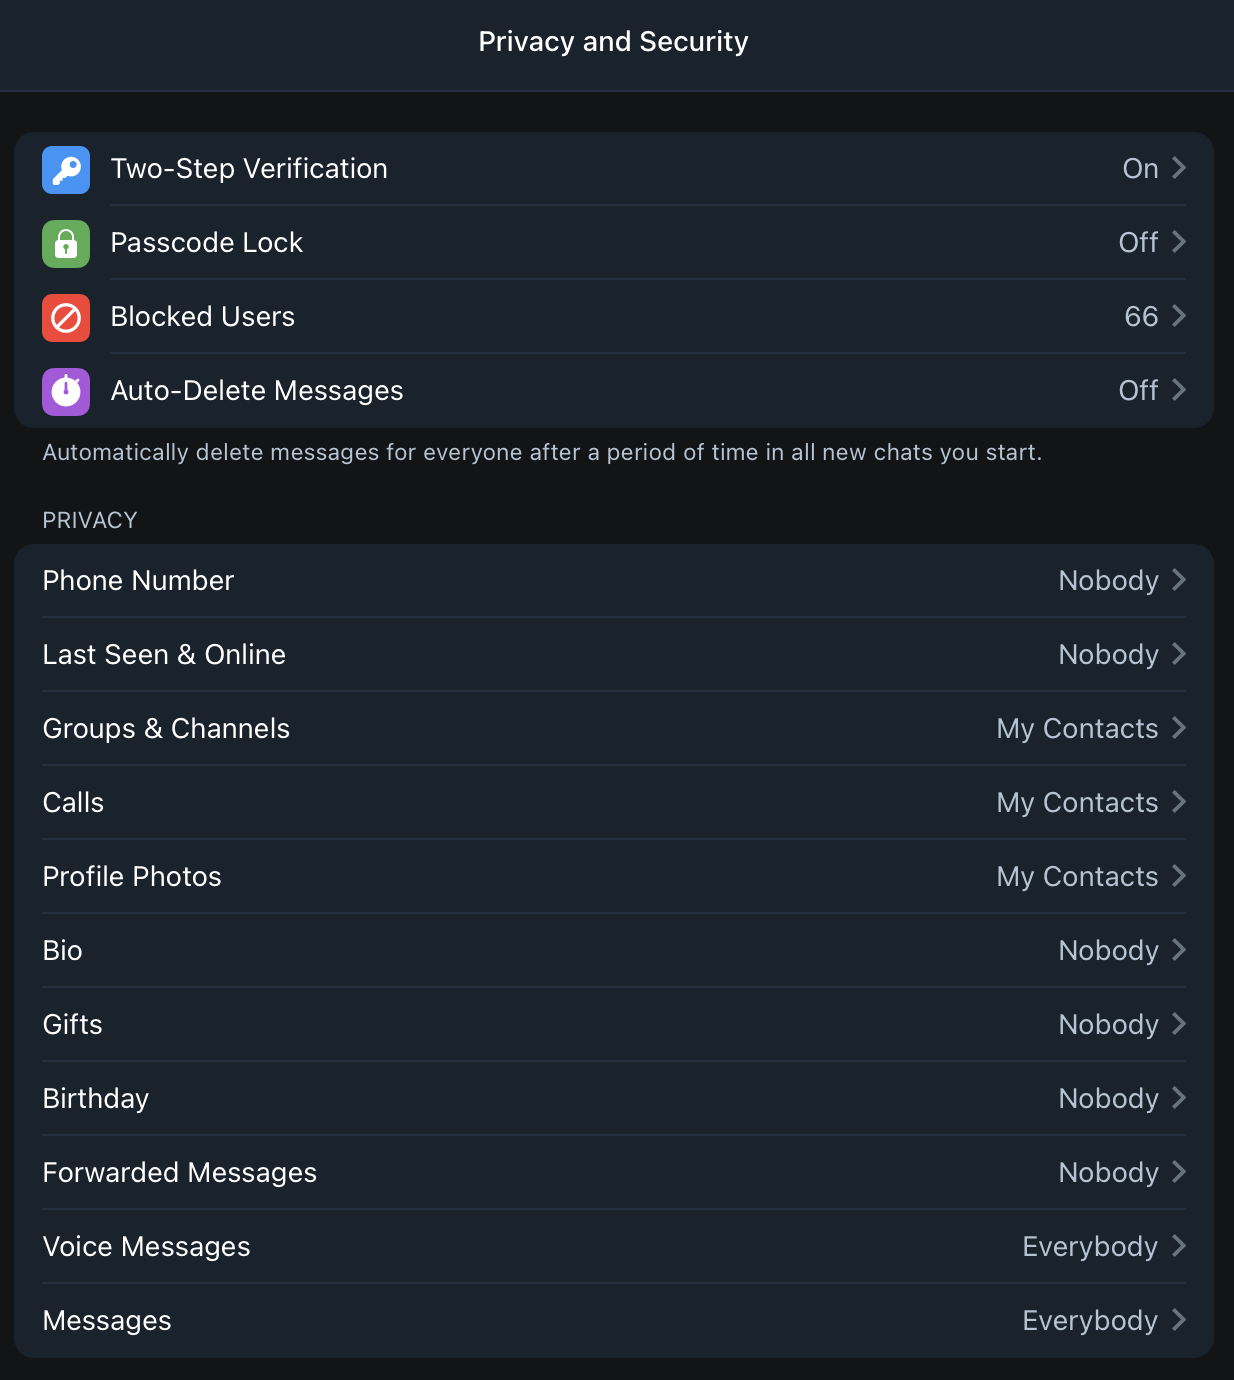Click the blue key Two-Step Verification icon
Screen dimensions: 1234x1380
66,169
